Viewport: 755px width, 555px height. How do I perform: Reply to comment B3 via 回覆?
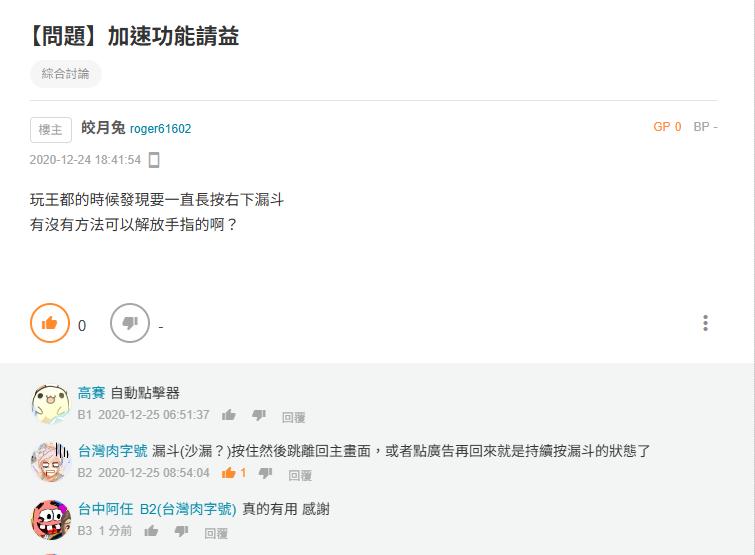[x=216, y=533]
